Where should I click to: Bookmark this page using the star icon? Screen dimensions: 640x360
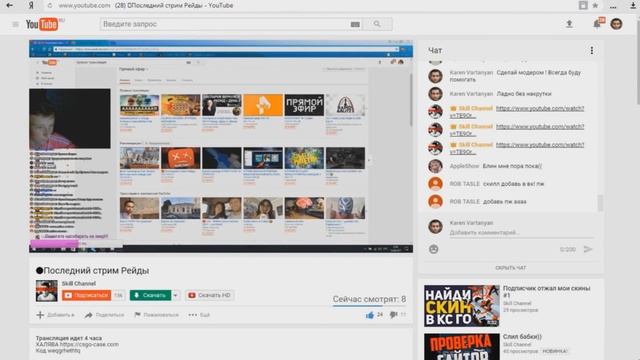[595, 5]
